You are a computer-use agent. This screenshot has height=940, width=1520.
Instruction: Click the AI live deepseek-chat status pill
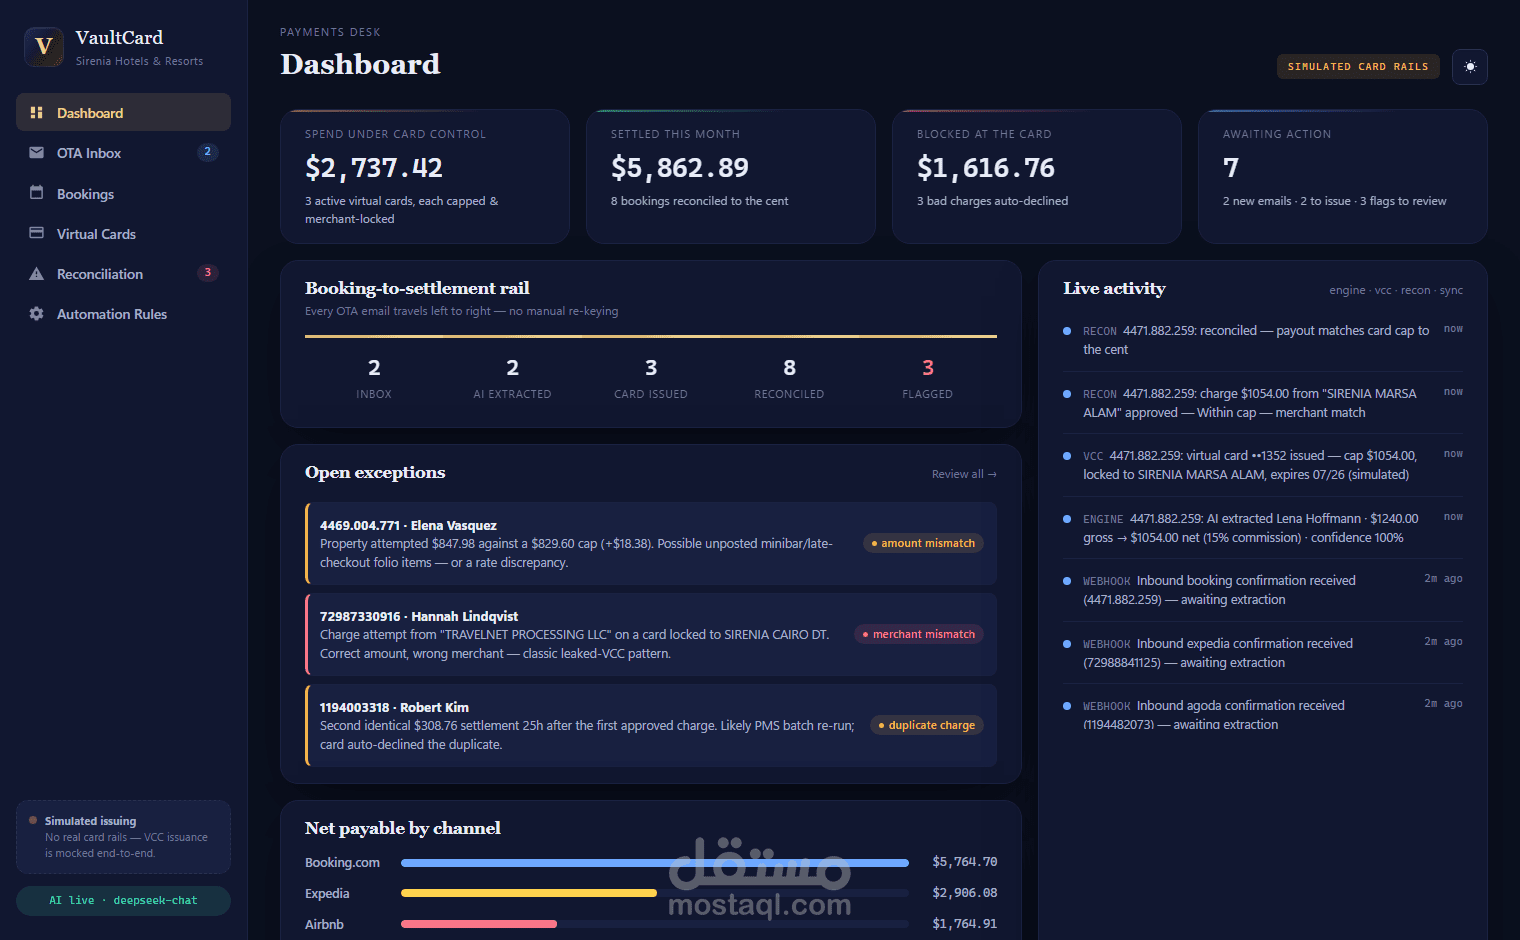click(123, 900)
